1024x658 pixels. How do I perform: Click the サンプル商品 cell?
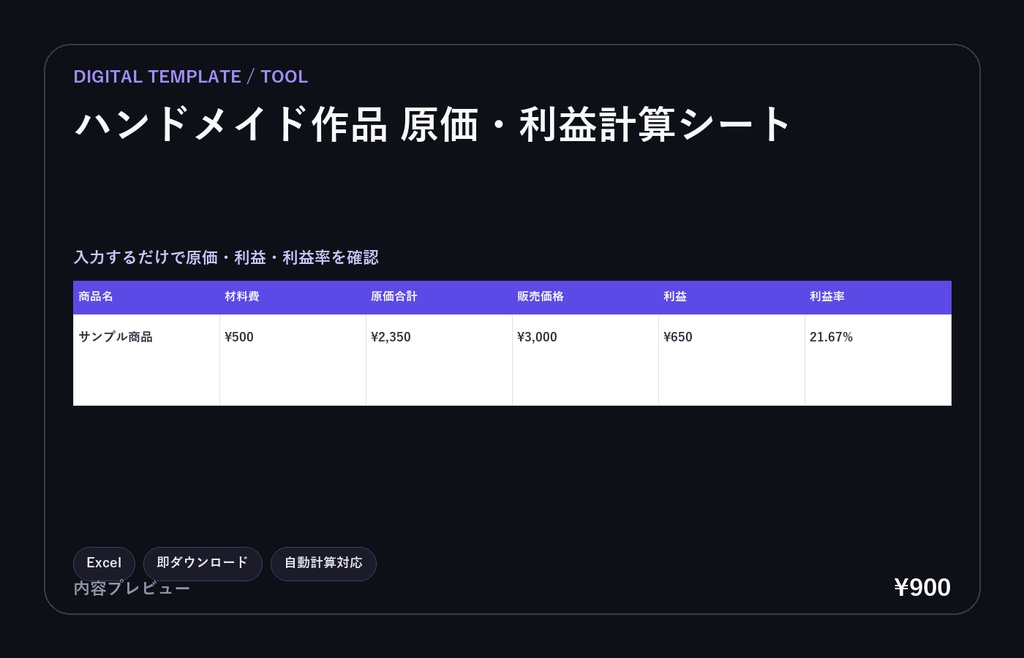[x=146, y=360]
